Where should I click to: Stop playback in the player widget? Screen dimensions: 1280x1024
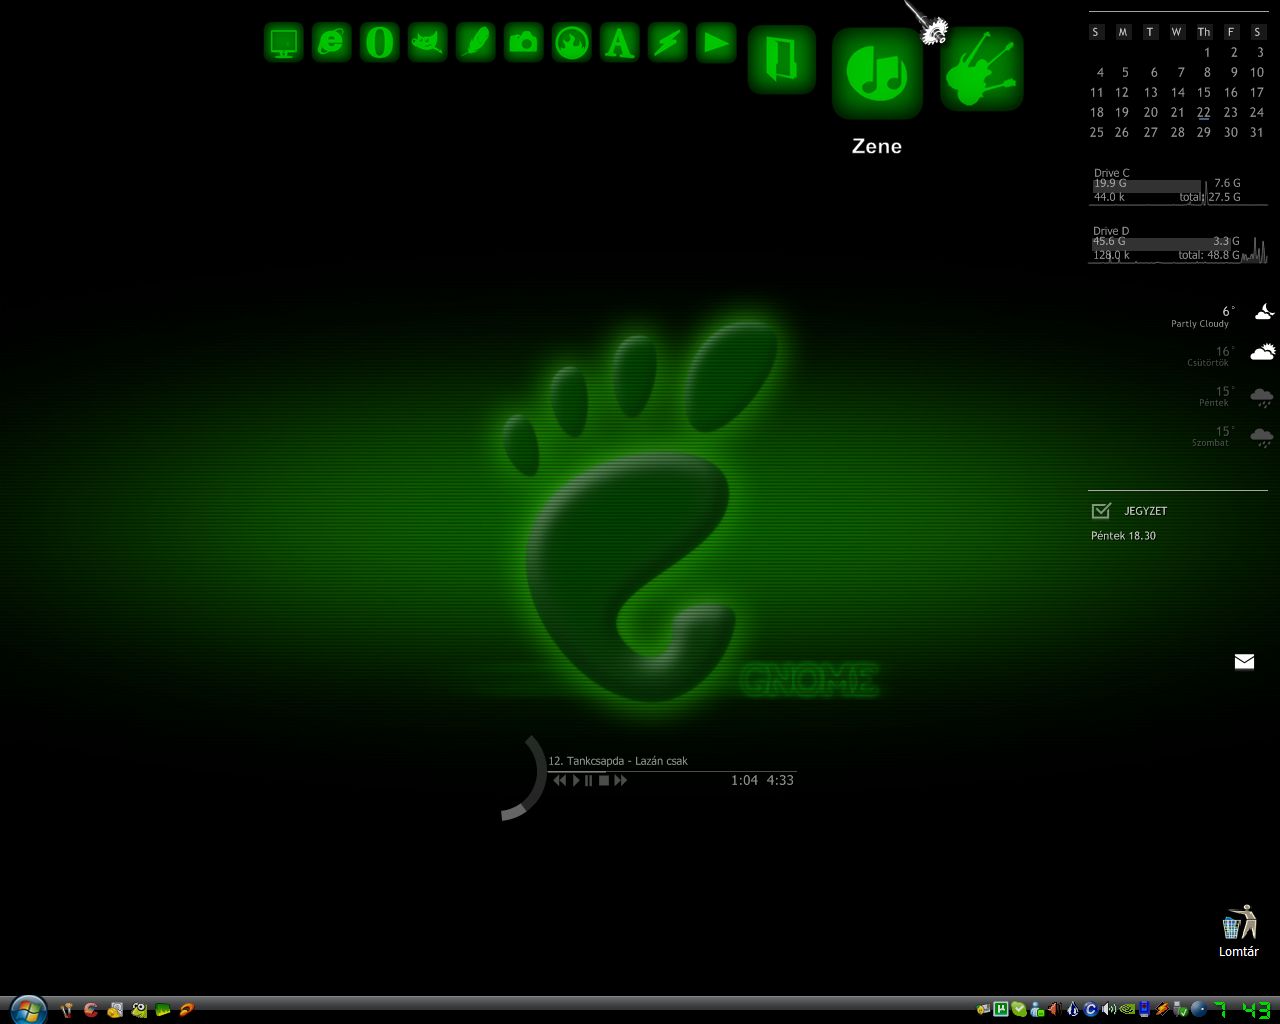point(604,780)
